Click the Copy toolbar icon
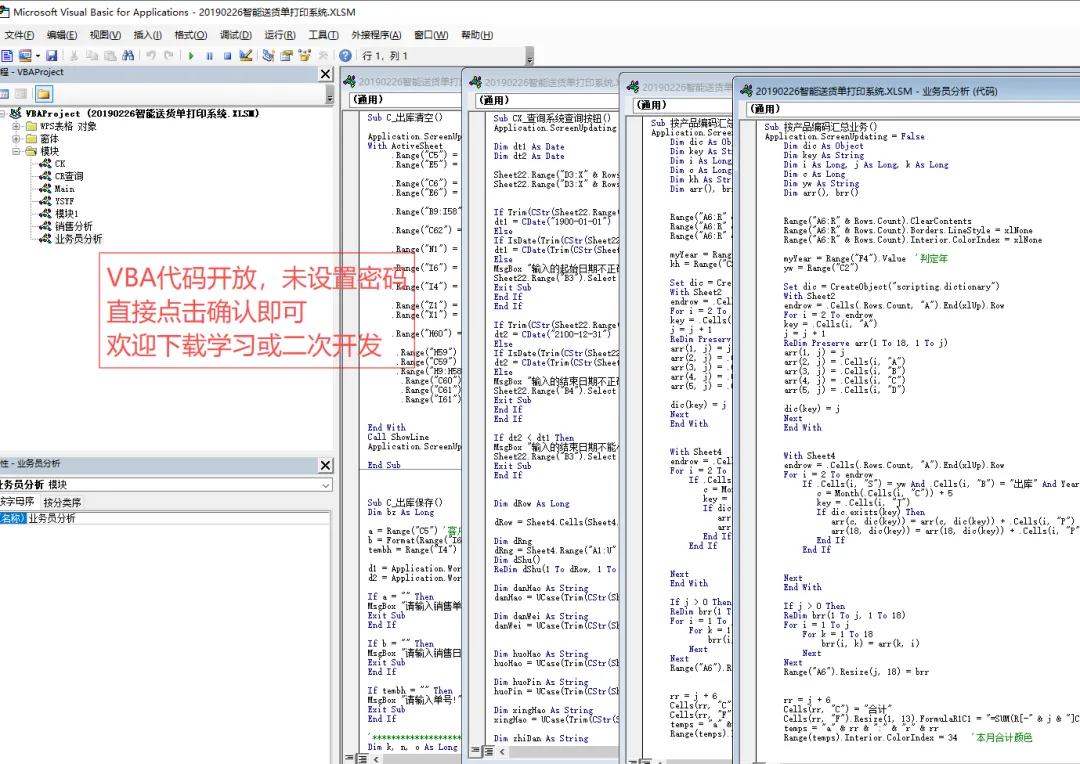Image resolution: width=1080 pixels, height=764 pixels. (x=92, y=56)
